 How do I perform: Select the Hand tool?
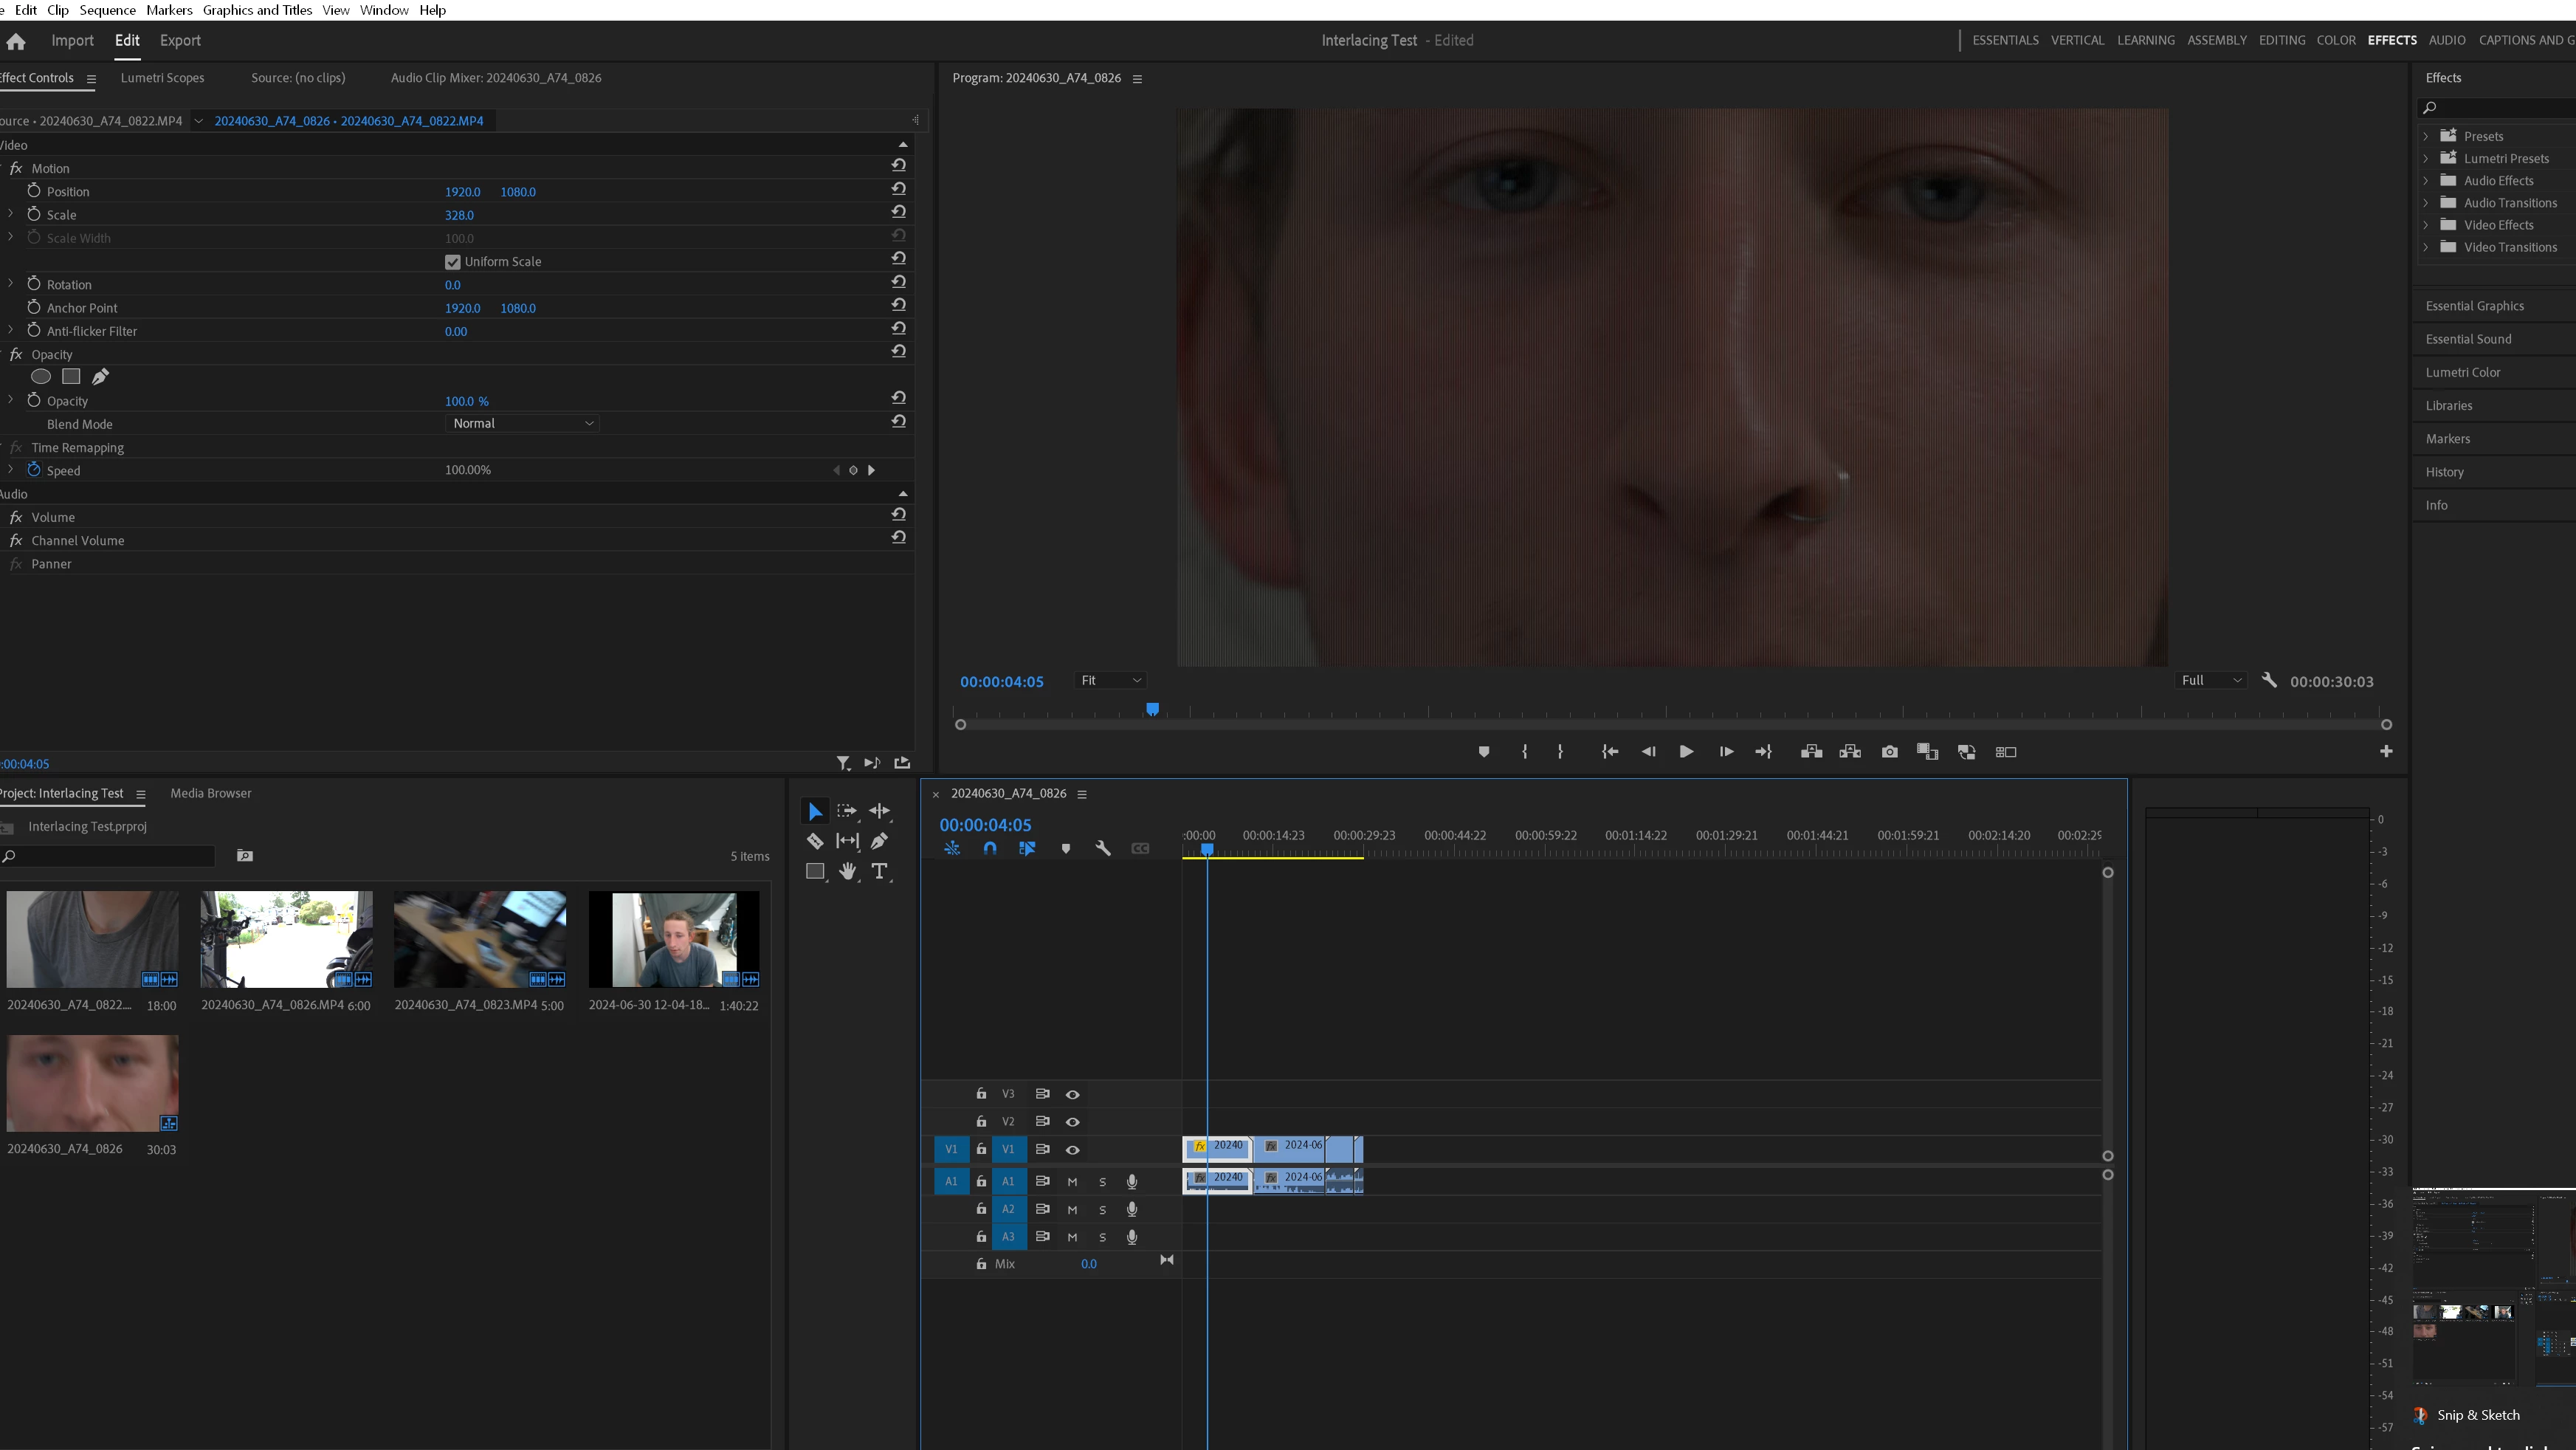point(847,871)
